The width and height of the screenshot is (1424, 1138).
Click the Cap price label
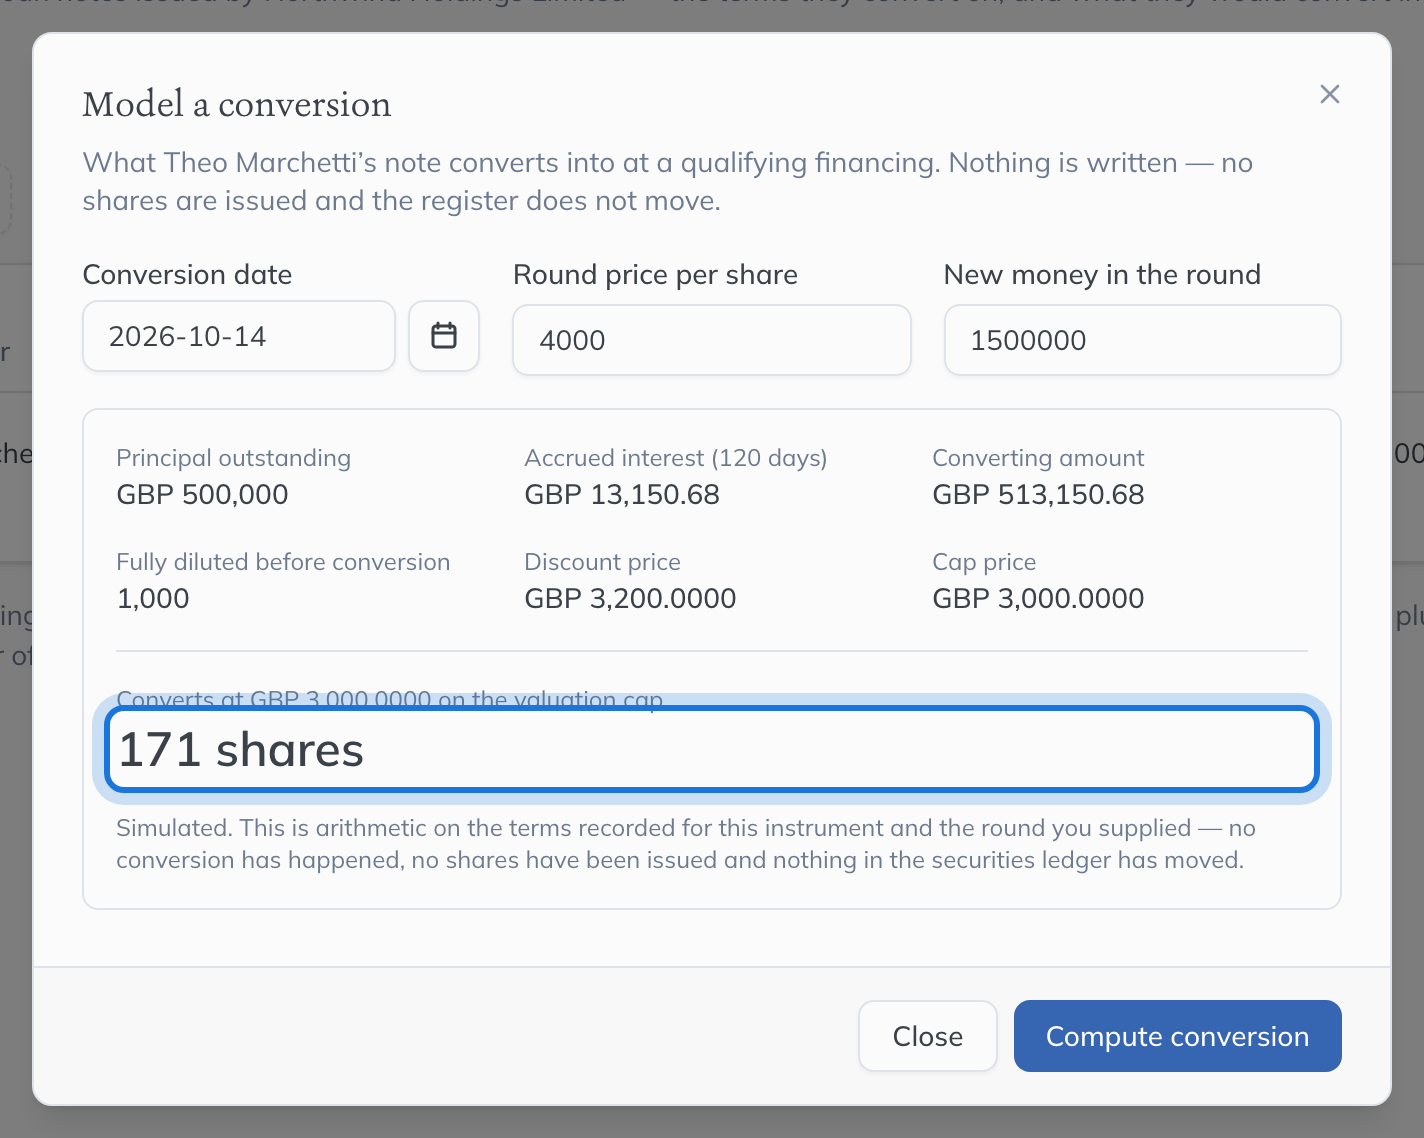point(984,562)
